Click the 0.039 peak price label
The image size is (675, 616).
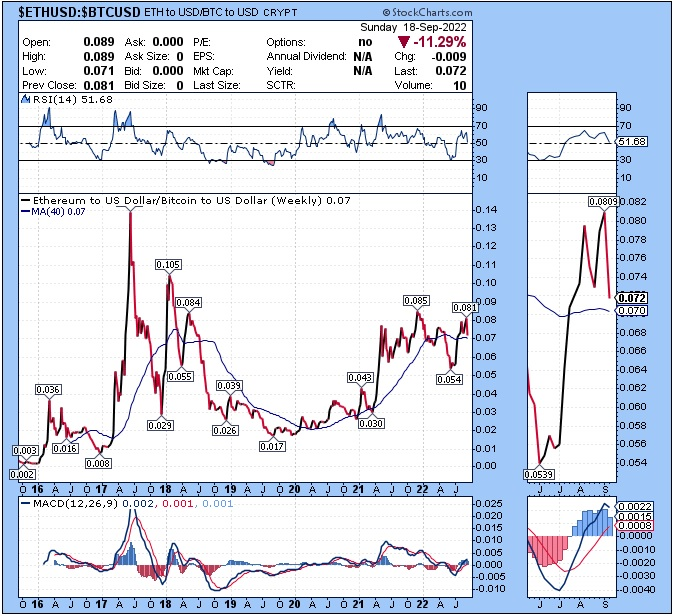(229, 385)
